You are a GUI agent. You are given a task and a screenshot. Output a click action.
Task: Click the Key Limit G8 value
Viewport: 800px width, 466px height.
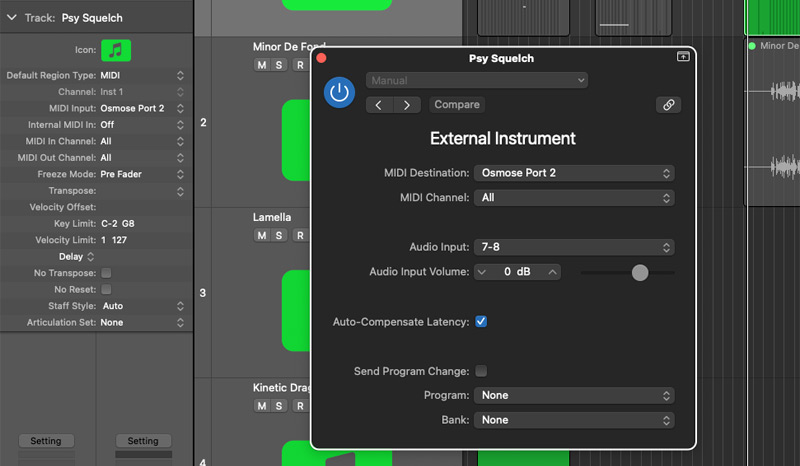[128, 224]
